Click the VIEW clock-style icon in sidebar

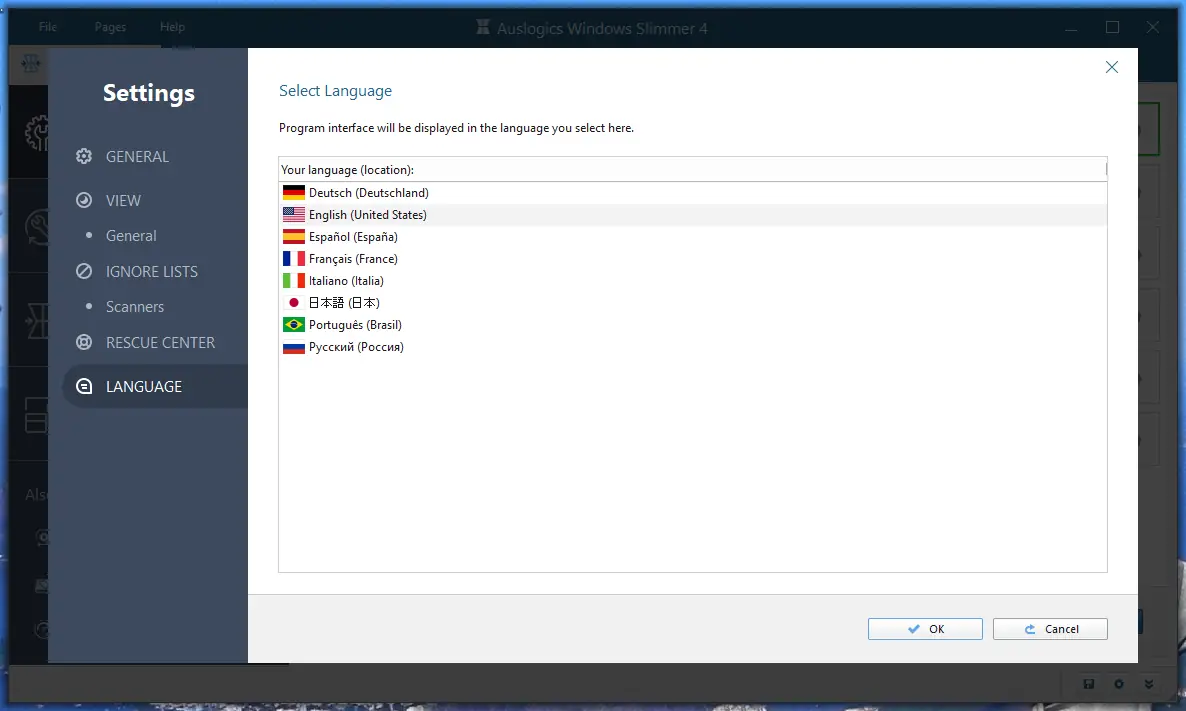(83, 200)
